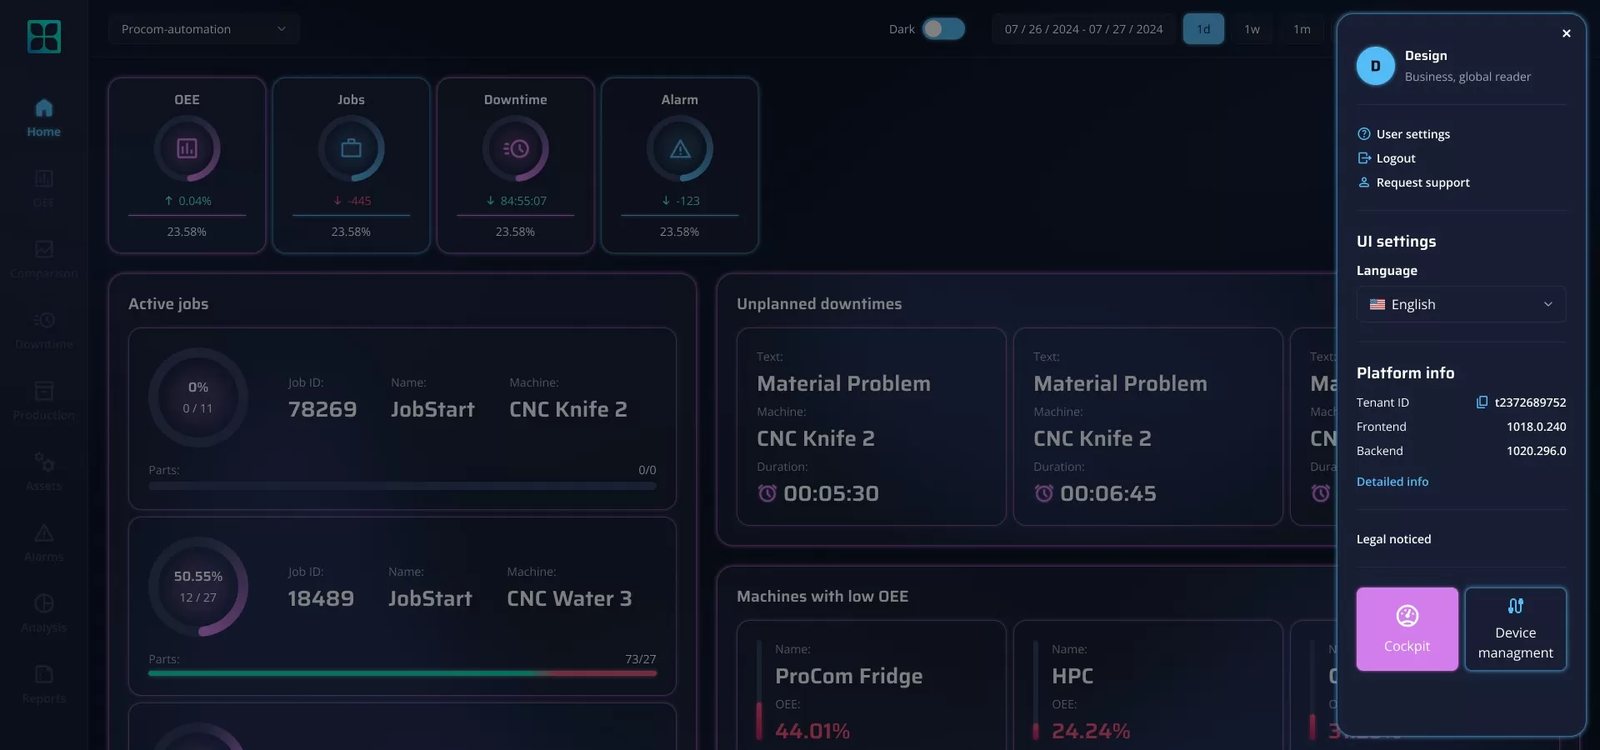The height and width of the screenshot is (750, 1600).
Task: Click Request support
Action: [1413, 182]
